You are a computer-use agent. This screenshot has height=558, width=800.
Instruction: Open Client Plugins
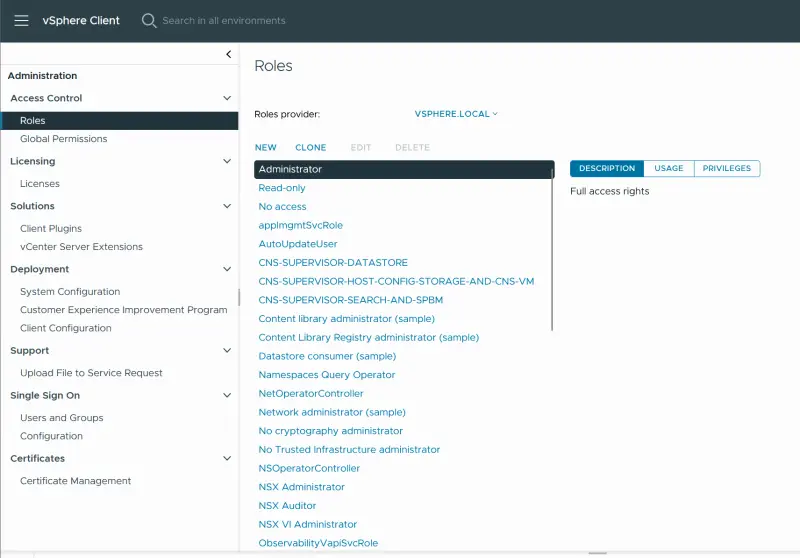coord(51,229)
